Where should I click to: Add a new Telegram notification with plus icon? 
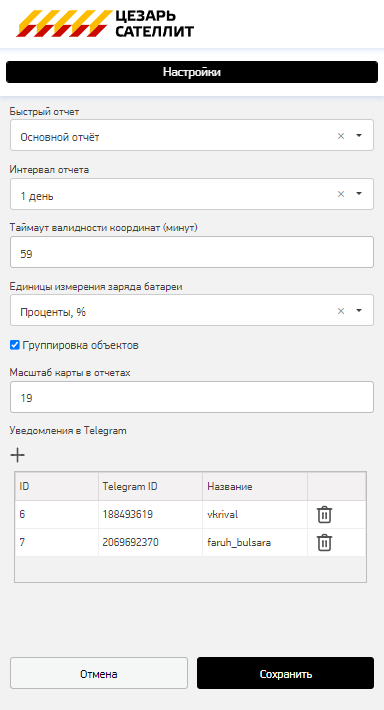tap(18, 455)
